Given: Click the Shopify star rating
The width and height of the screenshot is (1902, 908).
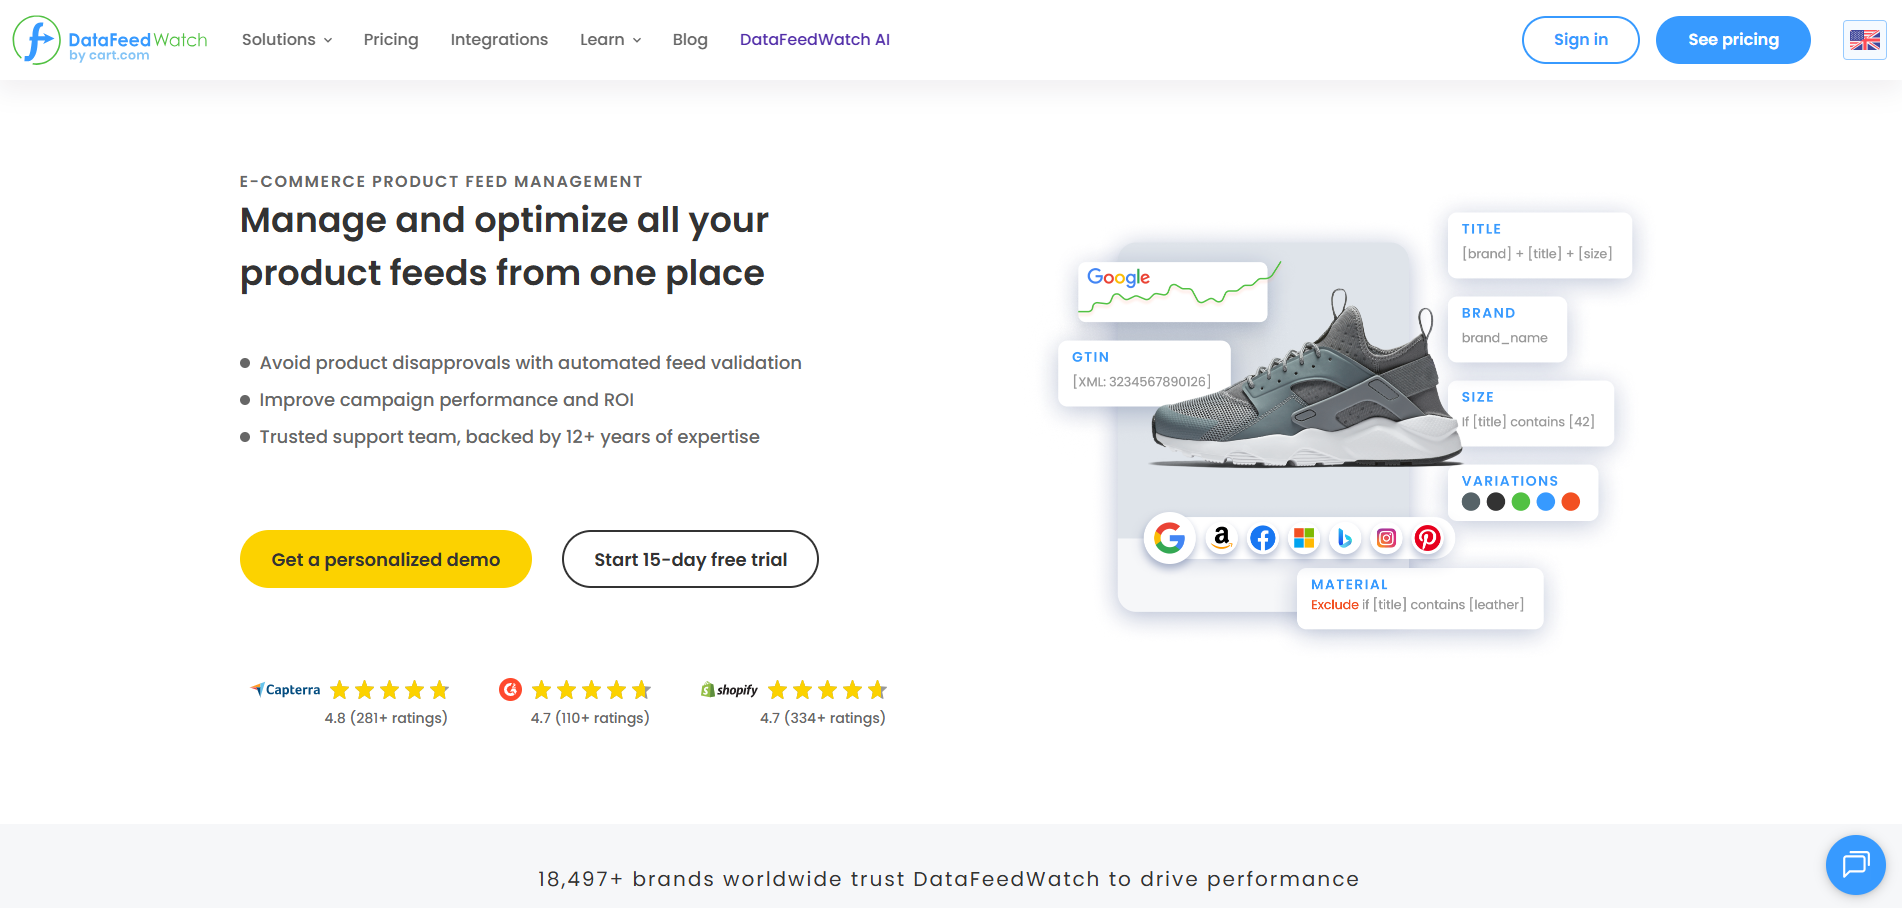Looking at the screenshot, I should pos(828,690).
